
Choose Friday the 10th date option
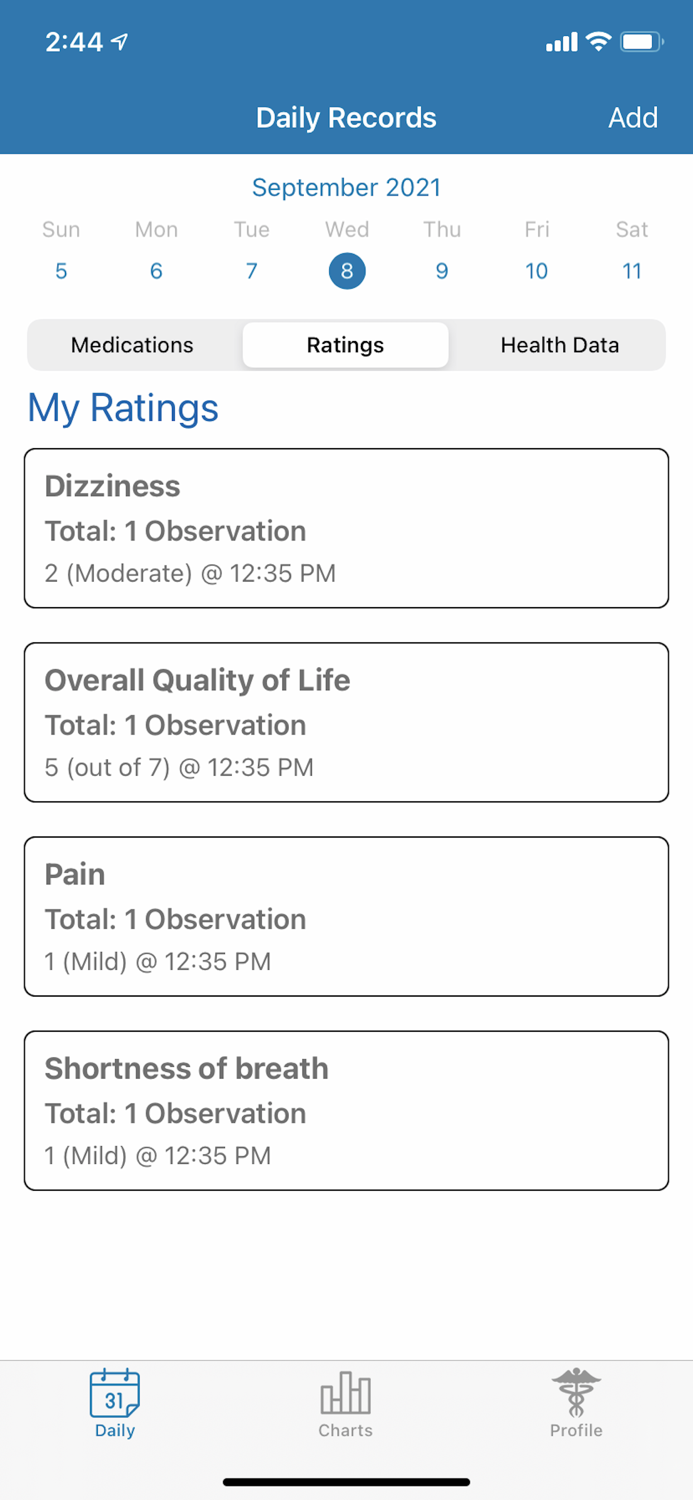click(536, 270)
